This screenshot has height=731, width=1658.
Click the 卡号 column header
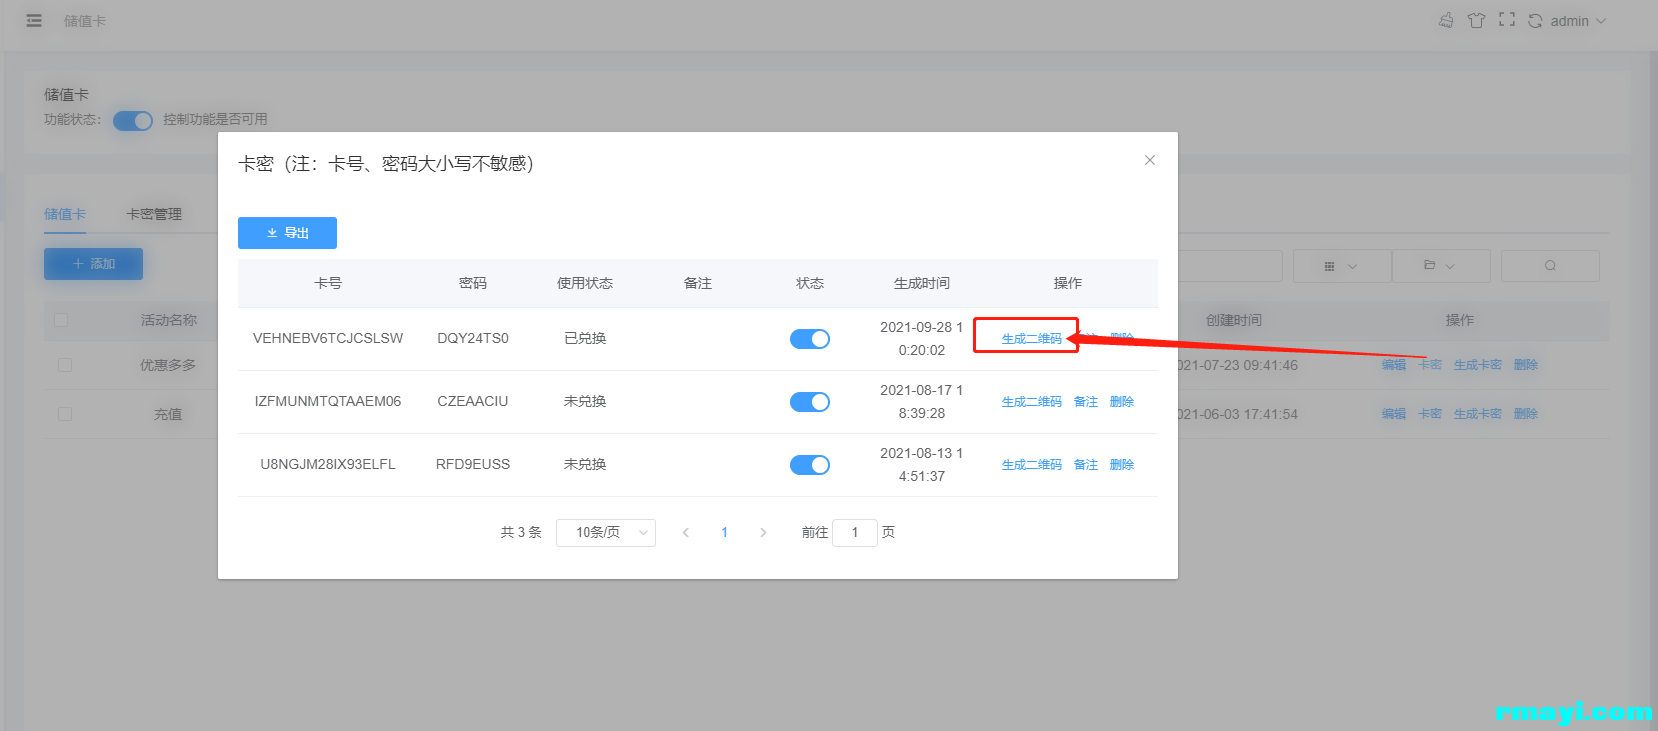[x=328, y=283]
